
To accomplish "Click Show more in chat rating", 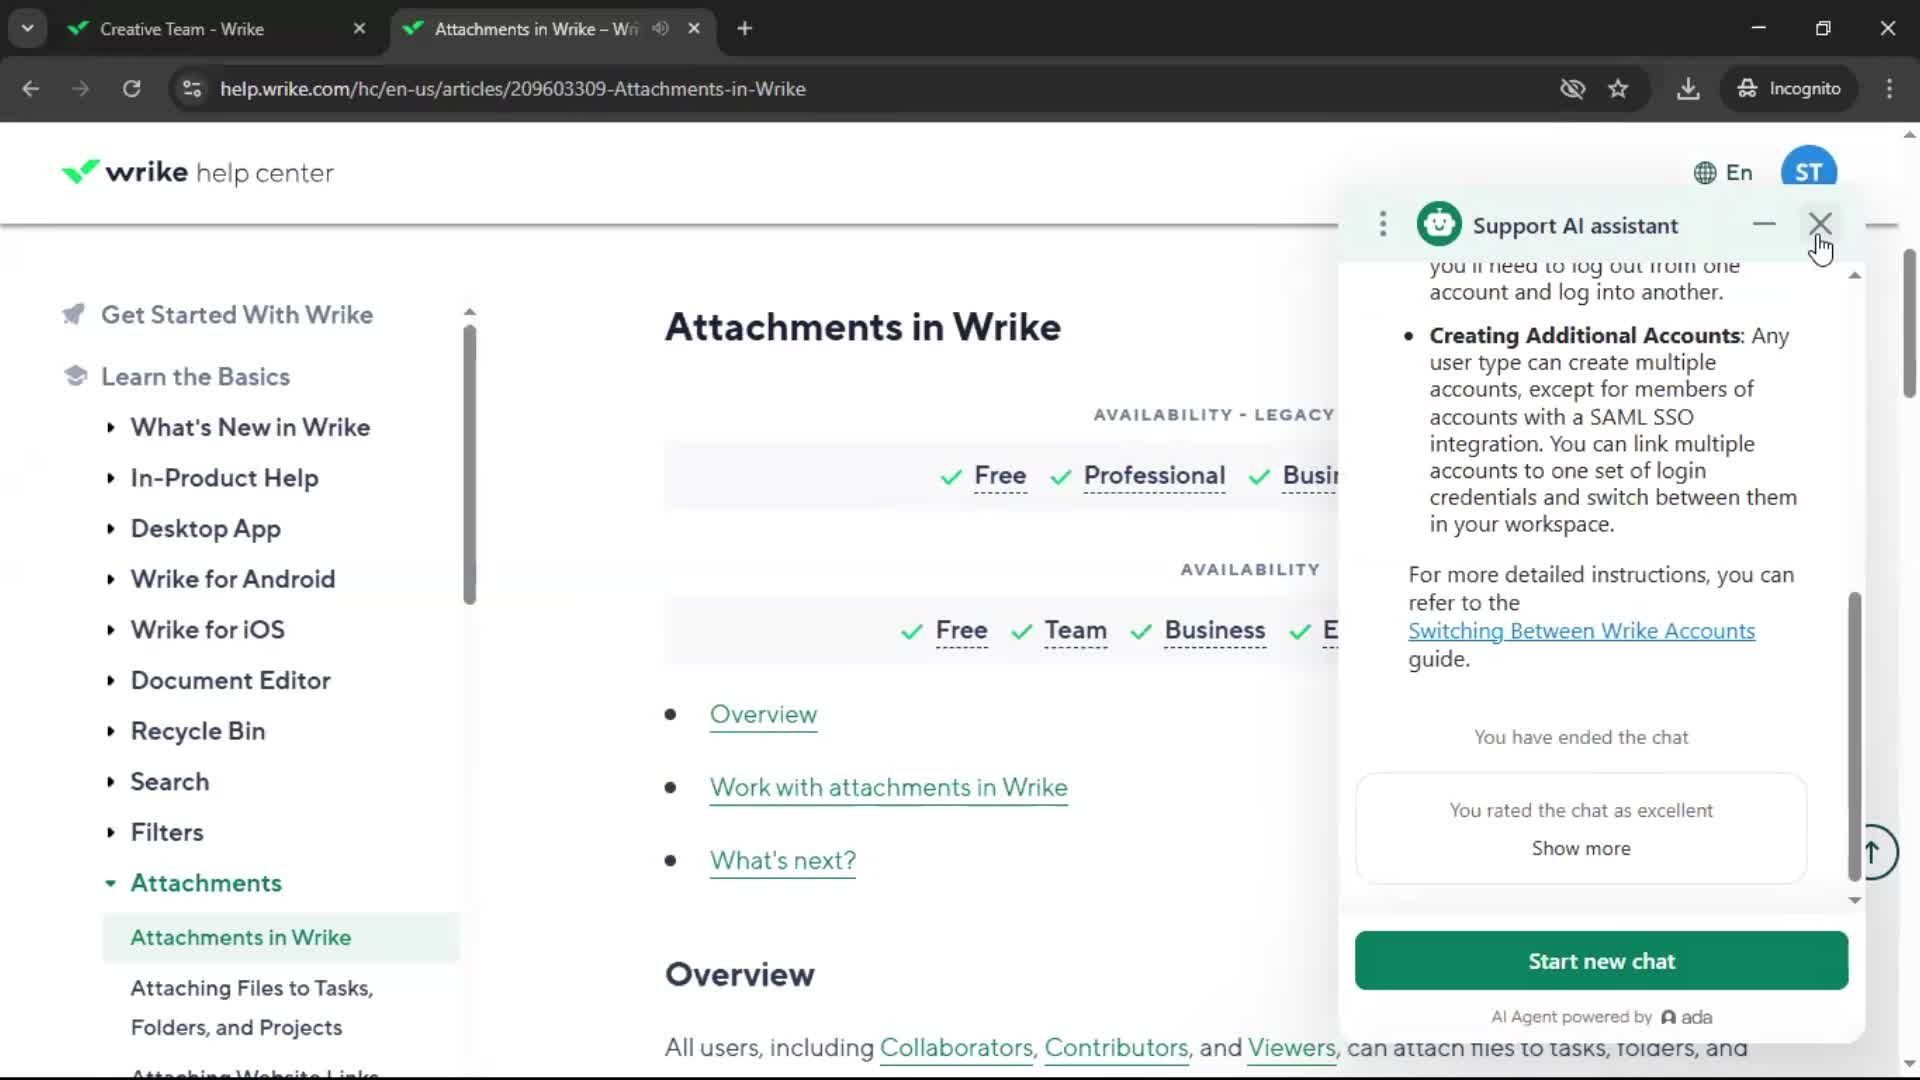I will coord(1581,848).
